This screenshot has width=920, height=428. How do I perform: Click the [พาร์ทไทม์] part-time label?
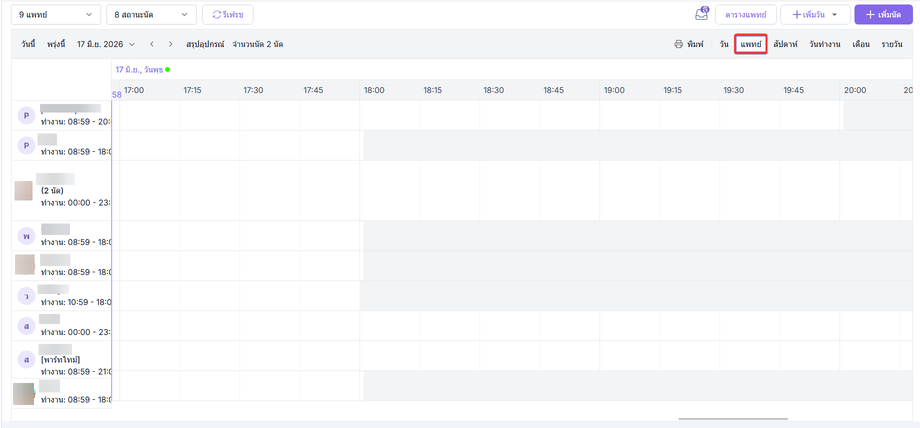click(x=60, y=359)
